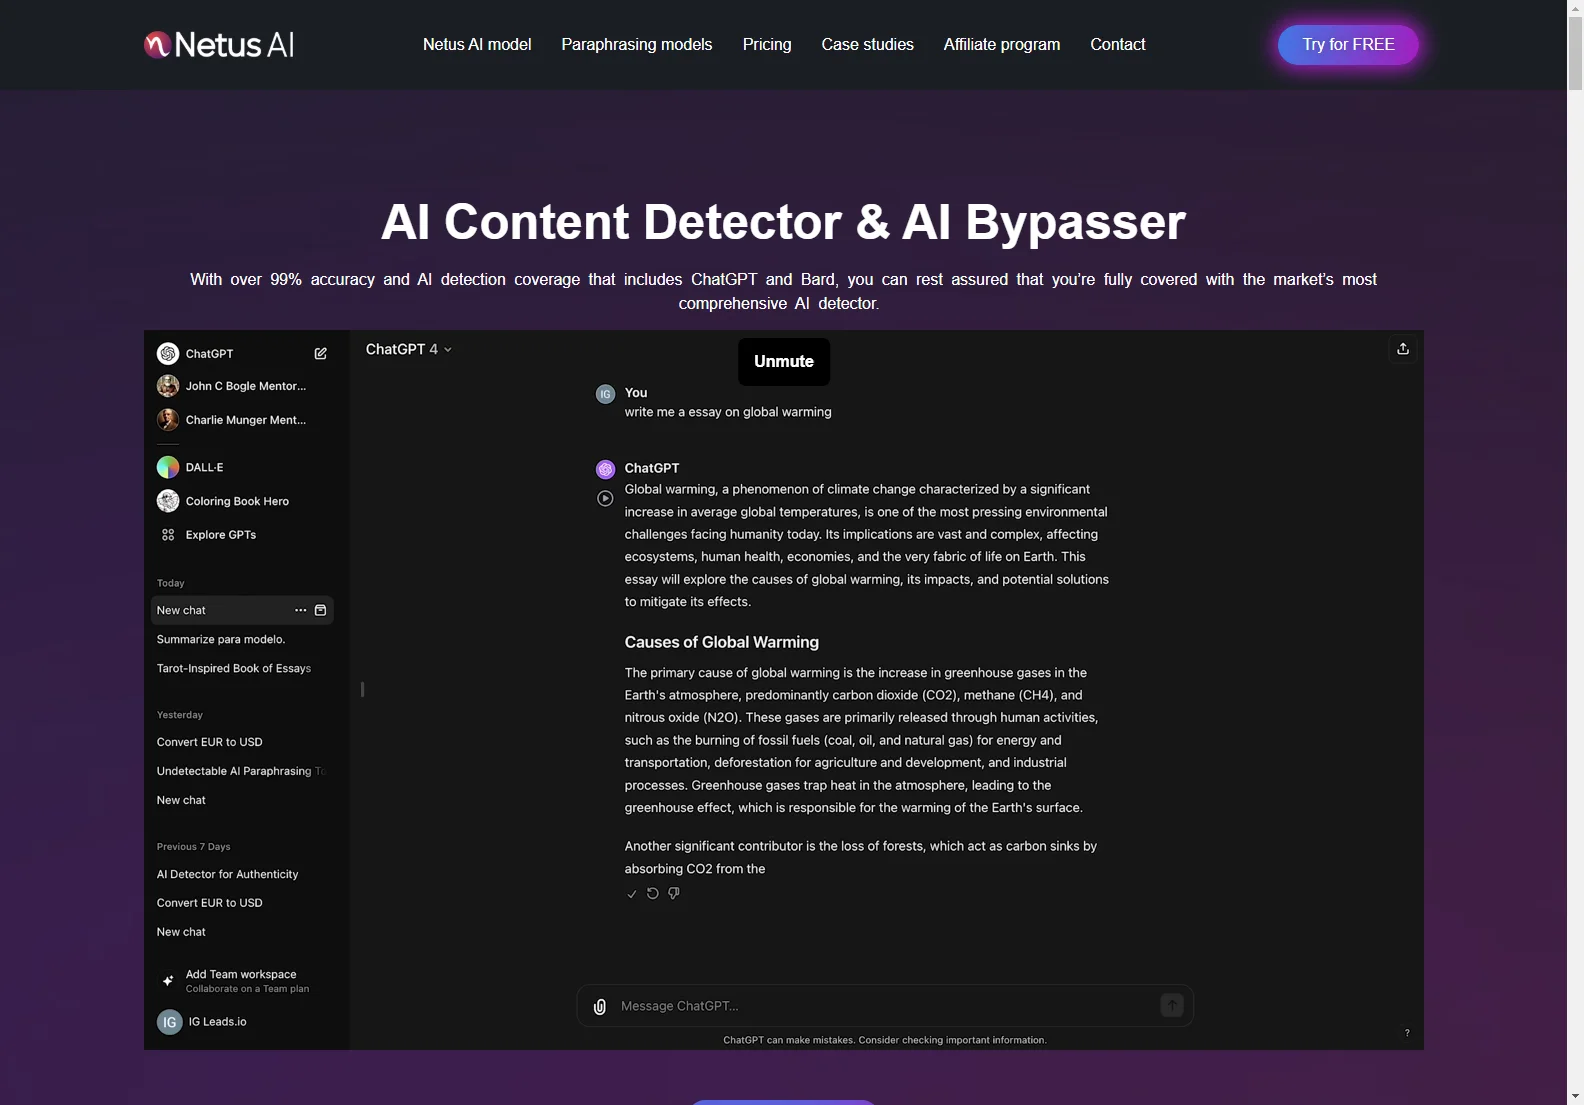
Task: Select John C Bogle Mentor avatar
Action: click(168, 386)
